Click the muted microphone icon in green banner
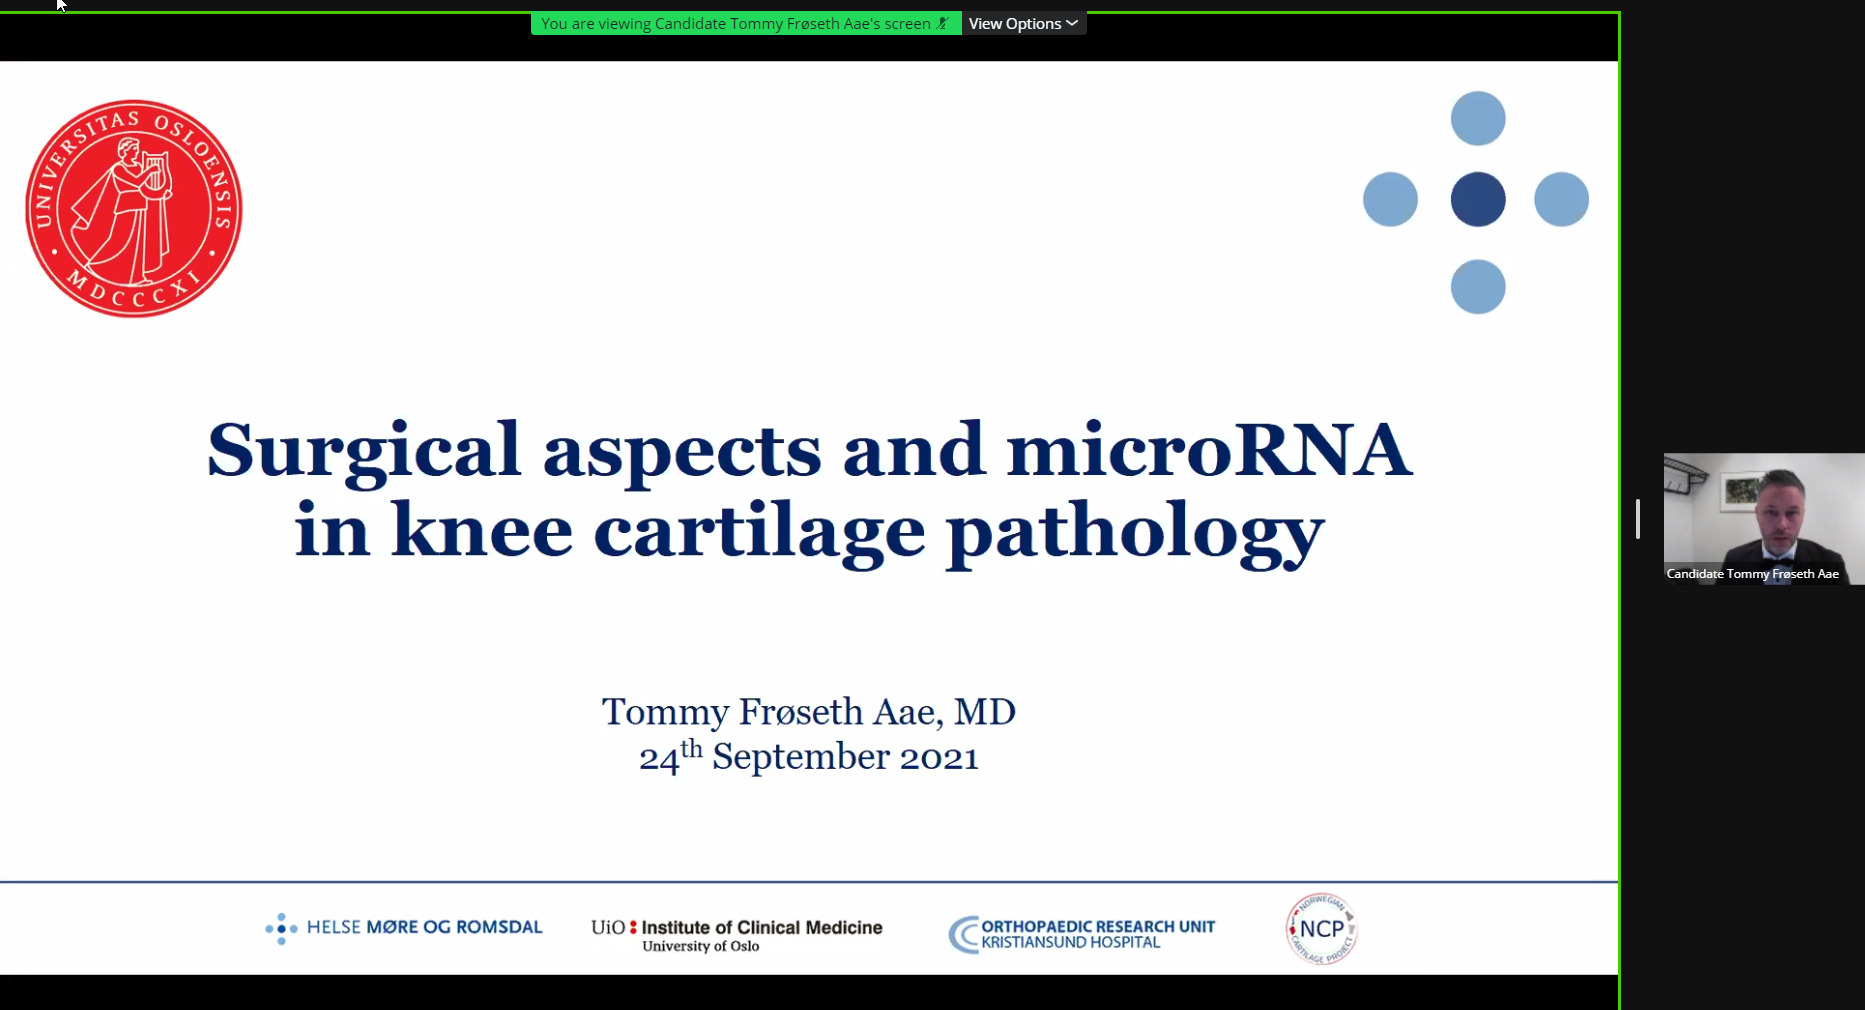Image resolution: width=1865 pixels, height=1010 pixels. 942,23
